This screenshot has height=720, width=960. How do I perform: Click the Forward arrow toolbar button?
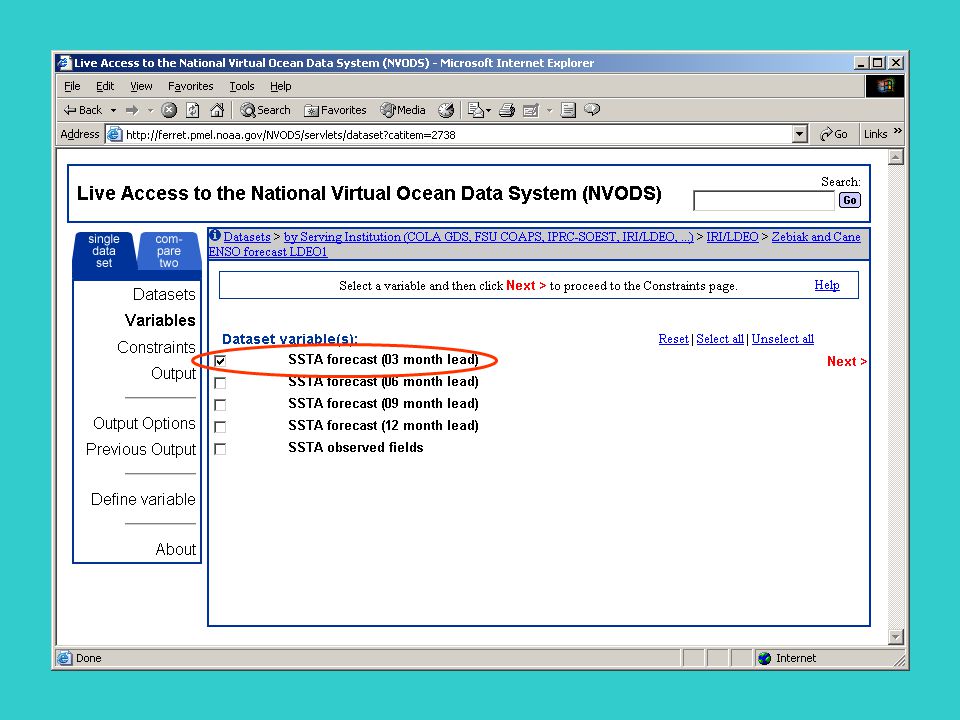[132, 110]
